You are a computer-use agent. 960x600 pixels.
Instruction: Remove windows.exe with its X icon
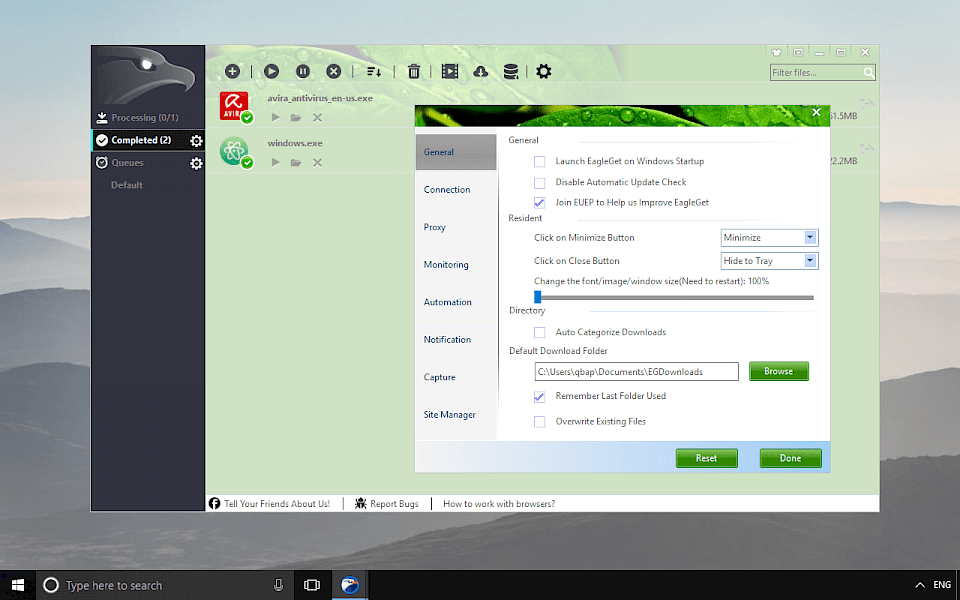pyautogui.click(x=317, y=162)
